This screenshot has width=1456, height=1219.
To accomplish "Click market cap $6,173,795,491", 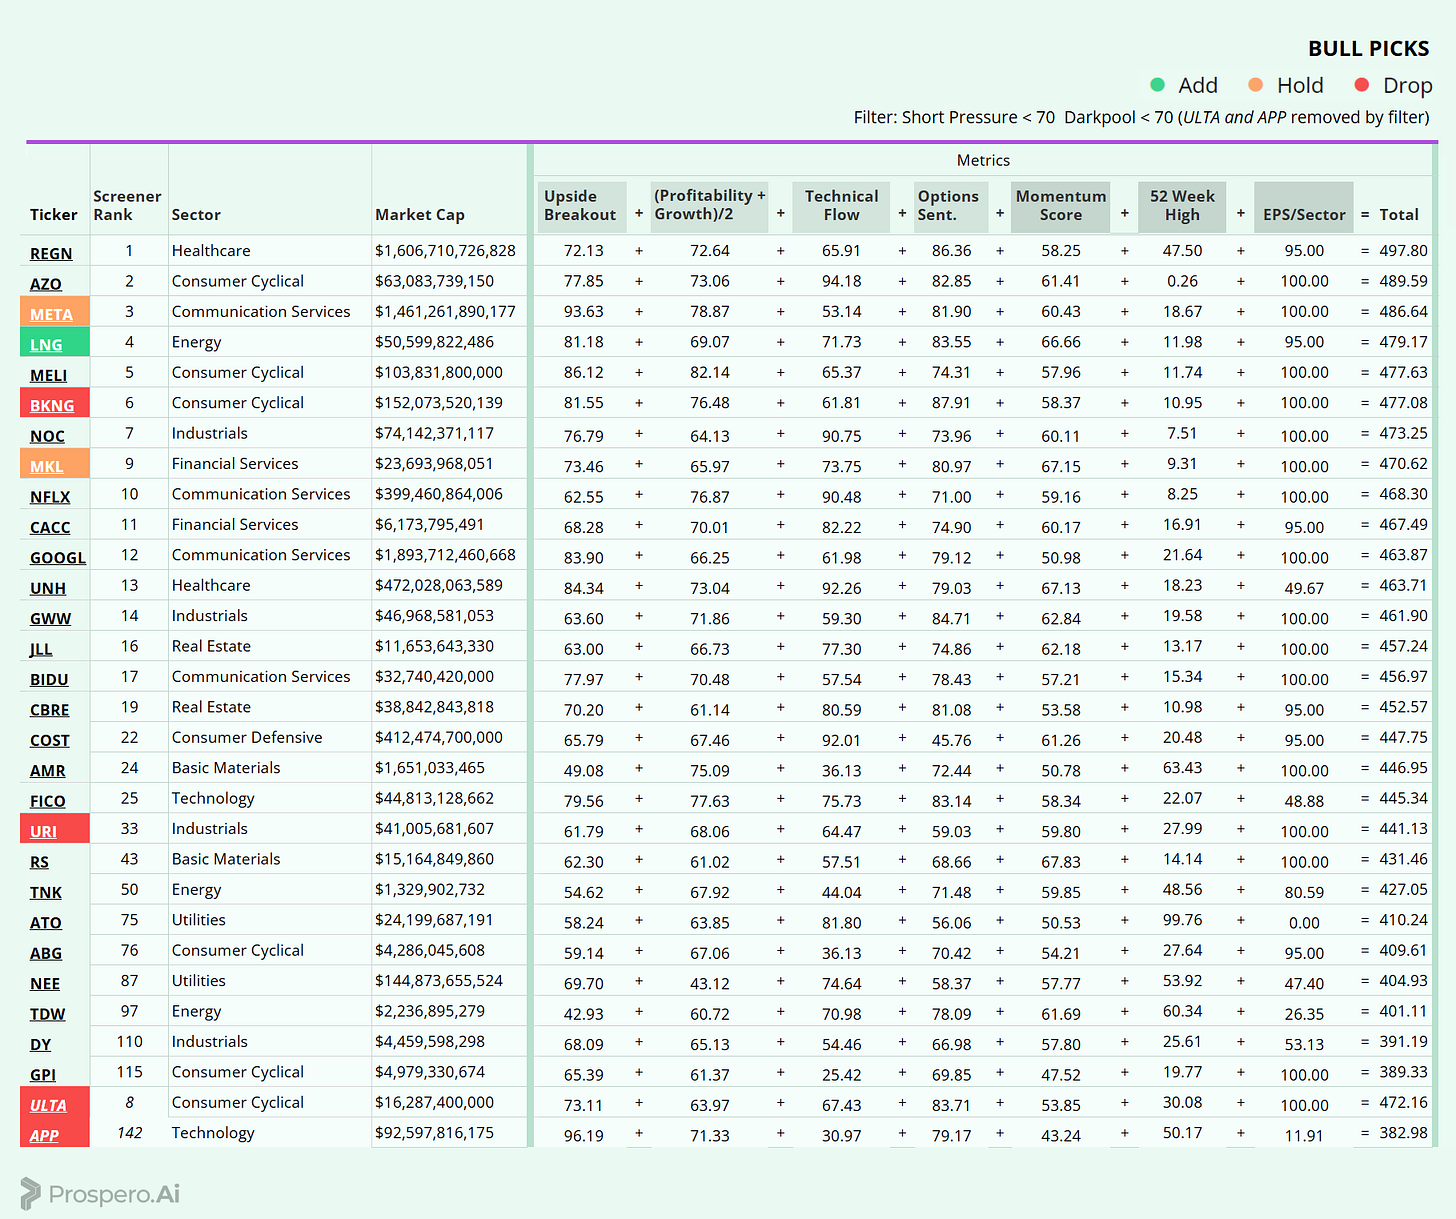I will [429, 524].
